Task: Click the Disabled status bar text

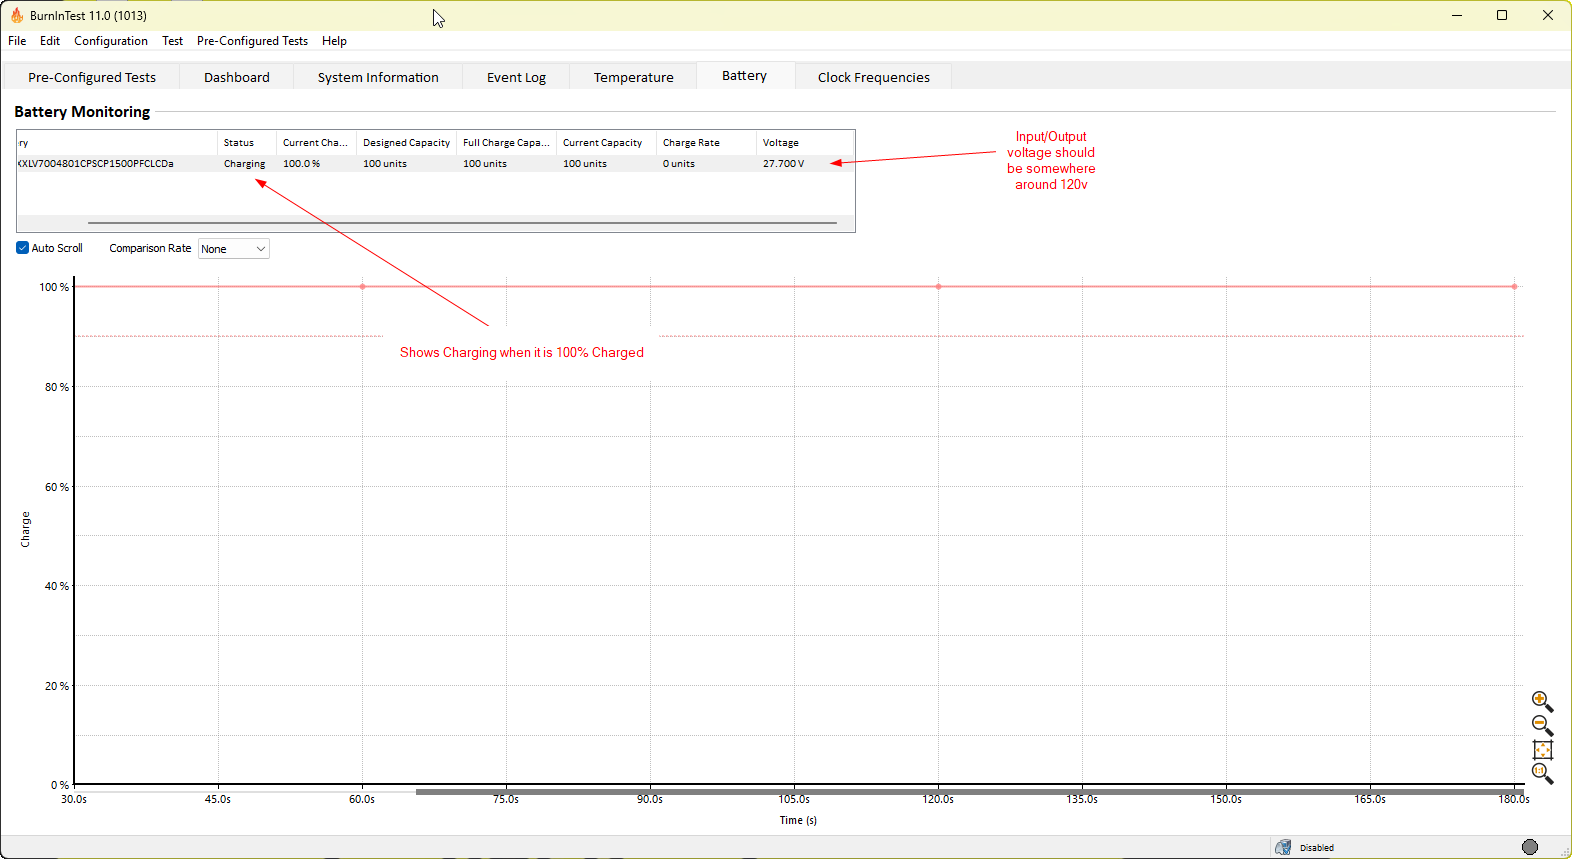Action: [1317, 848]
